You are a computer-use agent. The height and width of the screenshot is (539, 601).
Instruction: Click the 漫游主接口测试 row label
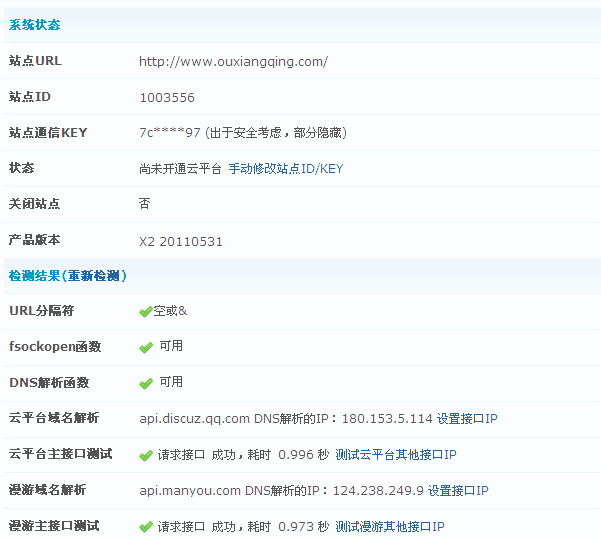[x=54, y=526]
